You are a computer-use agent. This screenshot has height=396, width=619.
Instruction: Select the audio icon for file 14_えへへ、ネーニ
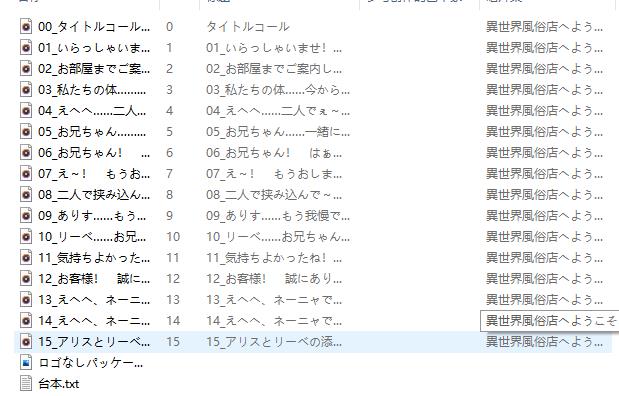click(26, 321)
